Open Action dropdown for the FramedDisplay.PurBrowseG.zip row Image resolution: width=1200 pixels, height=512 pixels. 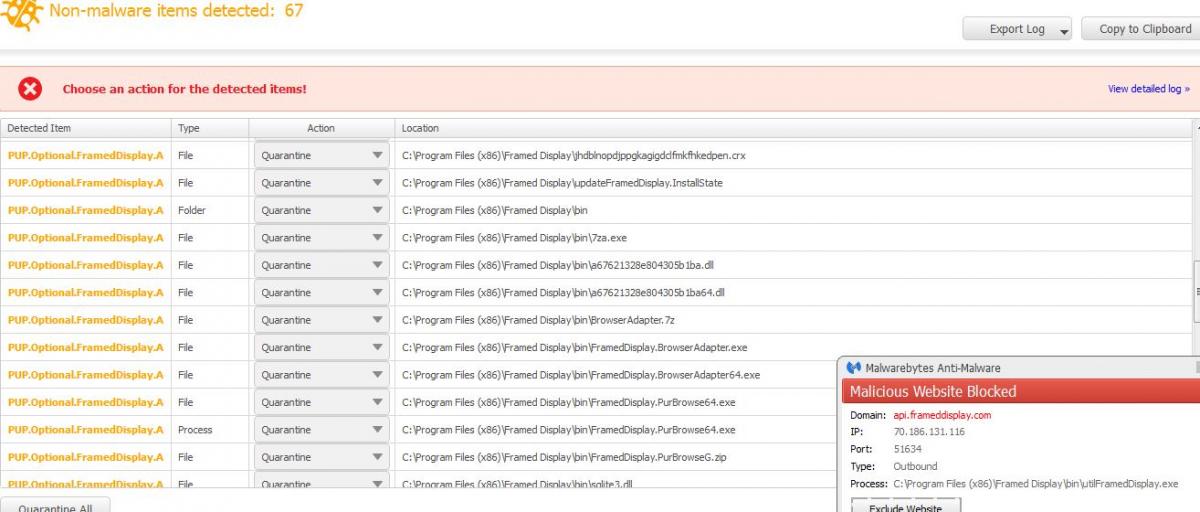(322, 457)
